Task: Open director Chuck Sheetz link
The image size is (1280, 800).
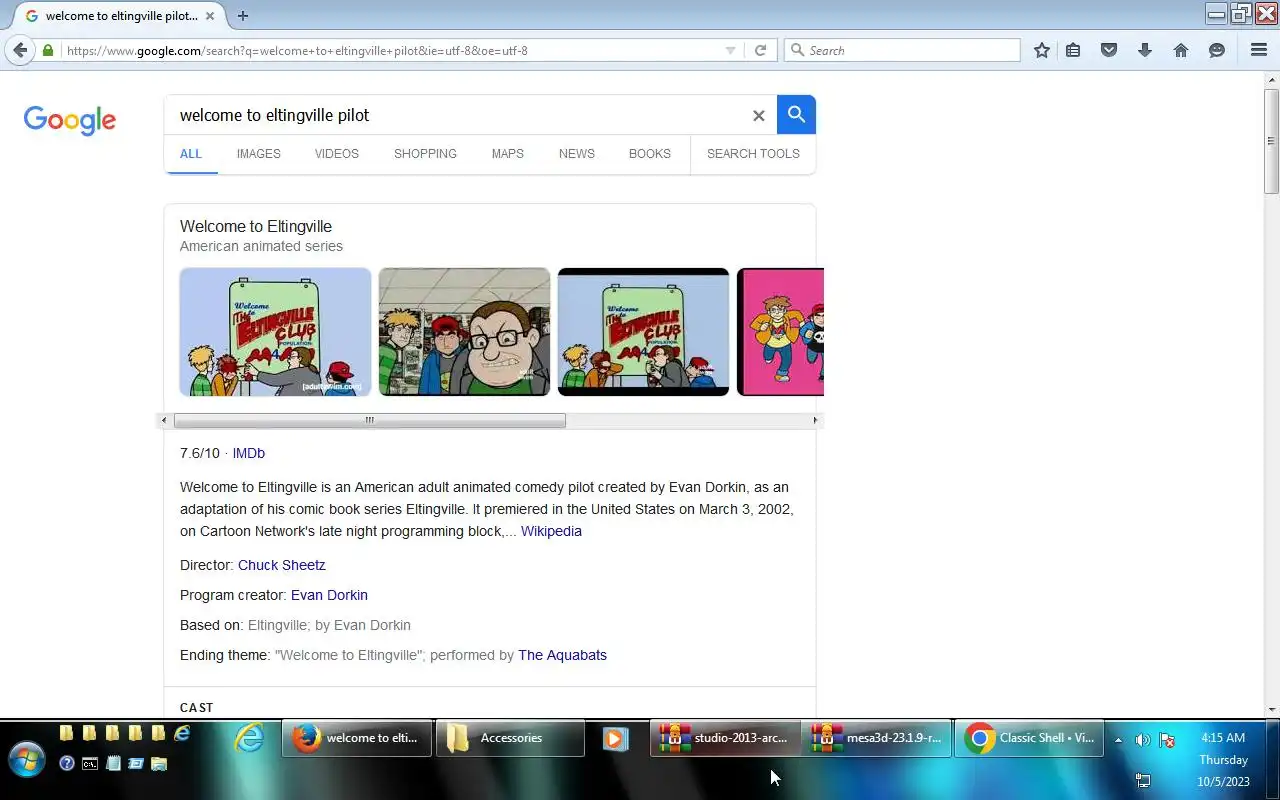Action: 282,565
